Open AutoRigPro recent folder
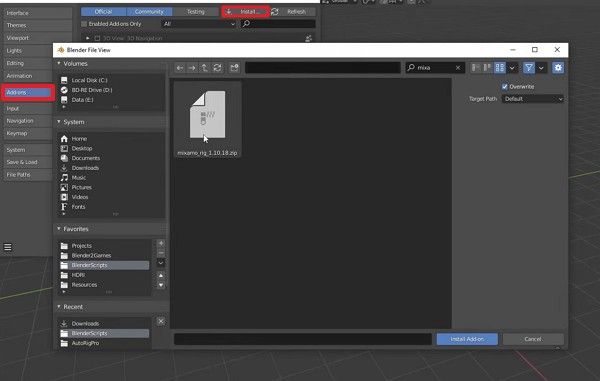The image size is (600, 381). tap(85, 343)
